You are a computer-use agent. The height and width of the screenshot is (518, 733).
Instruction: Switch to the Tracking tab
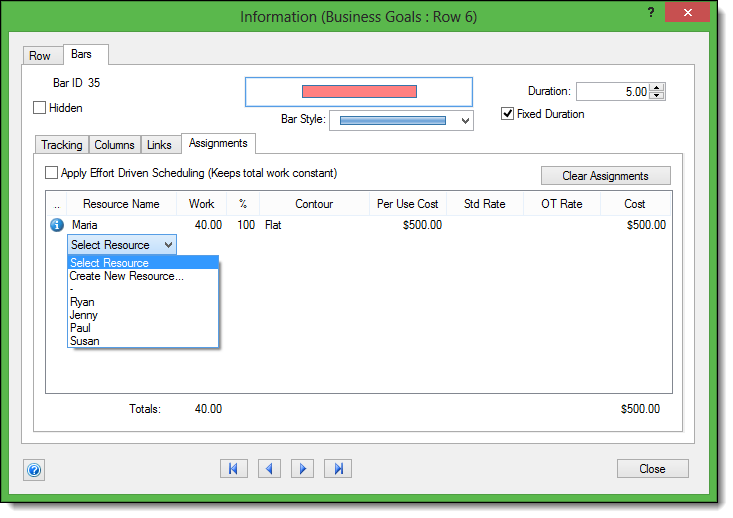click(62, 145)
